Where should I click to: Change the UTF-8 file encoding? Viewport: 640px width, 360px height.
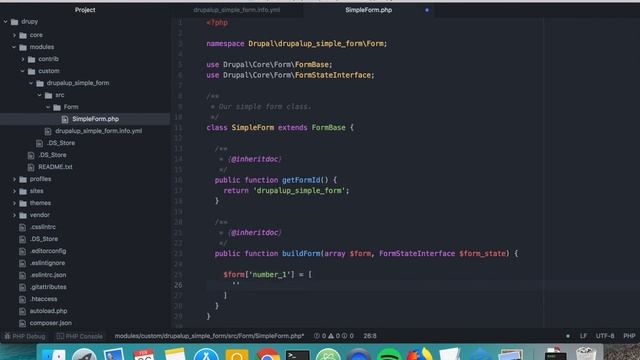coord(605,336)
